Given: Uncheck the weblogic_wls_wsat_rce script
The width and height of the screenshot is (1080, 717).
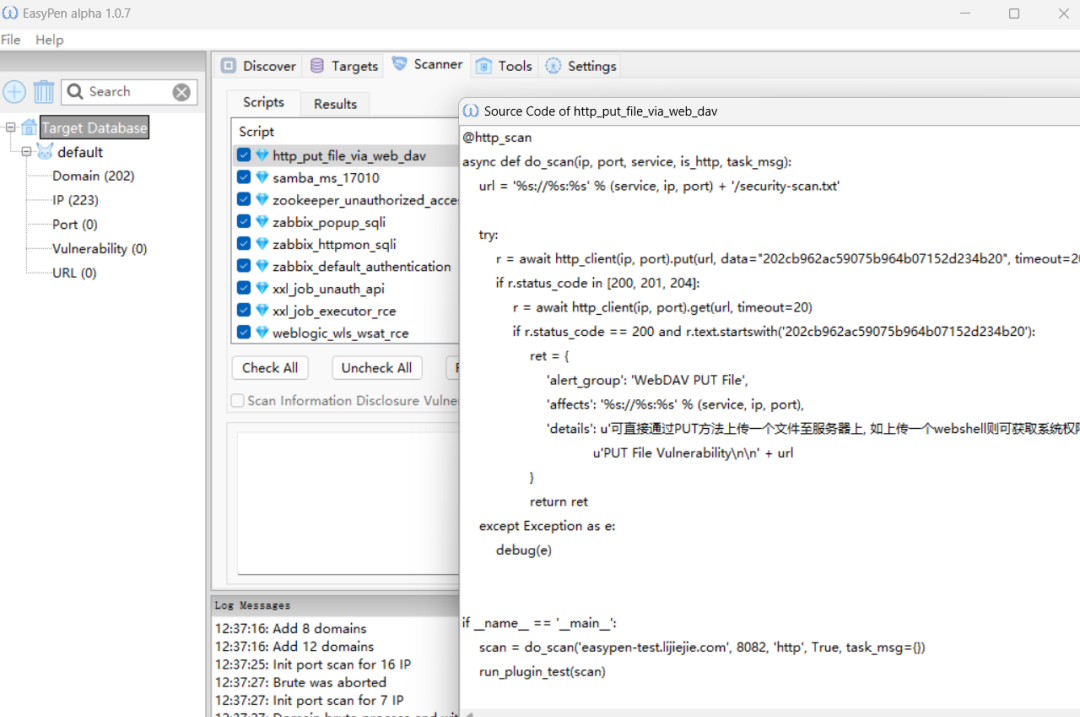Looking at the screenshot, I should click(244, 332).
